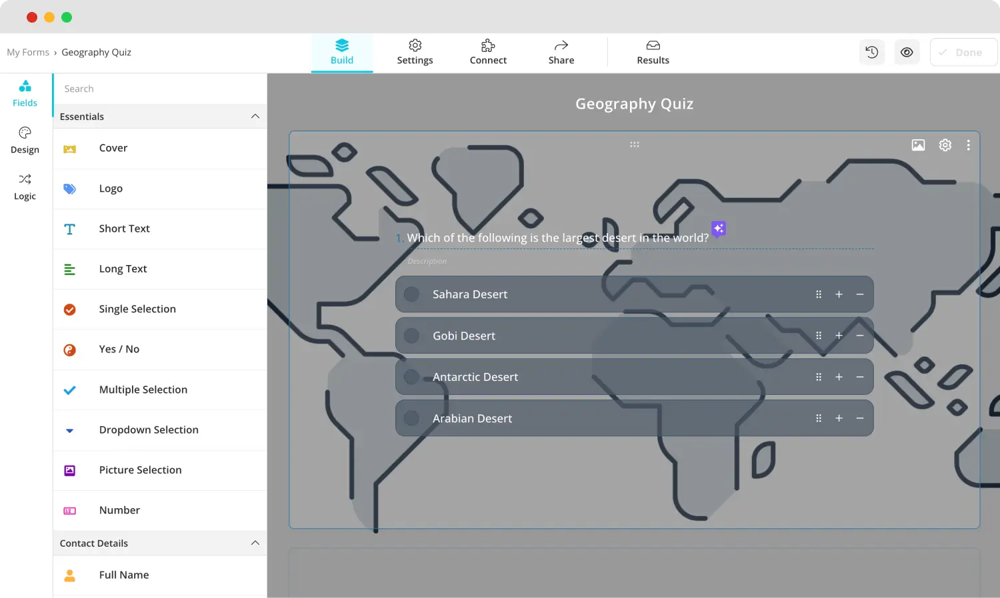This screenshot has width=1000, height=598.
Task: Open the question three-dot more menu
Action: (968, 145)
